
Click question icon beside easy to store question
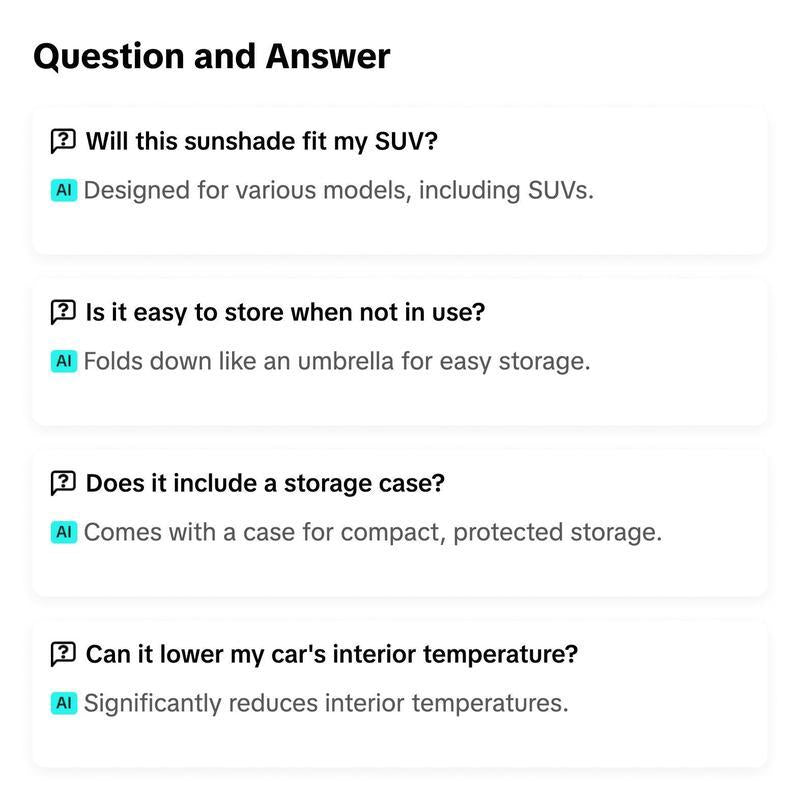point(63,312)
